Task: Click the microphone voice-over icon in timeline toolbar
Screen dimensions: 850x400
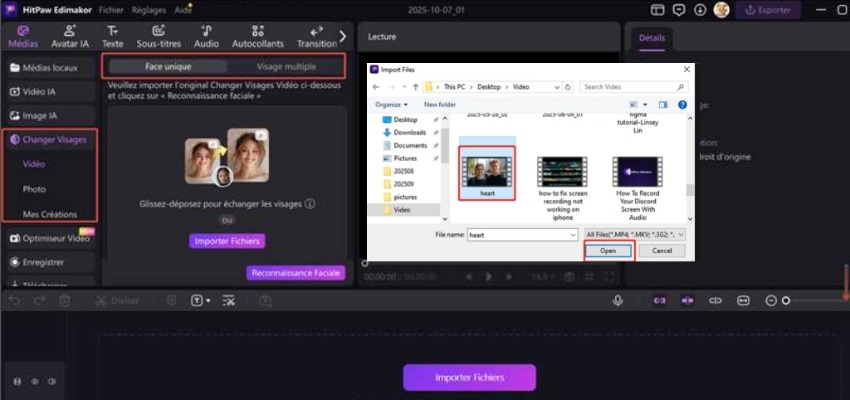Action: [x=618, y=300]
